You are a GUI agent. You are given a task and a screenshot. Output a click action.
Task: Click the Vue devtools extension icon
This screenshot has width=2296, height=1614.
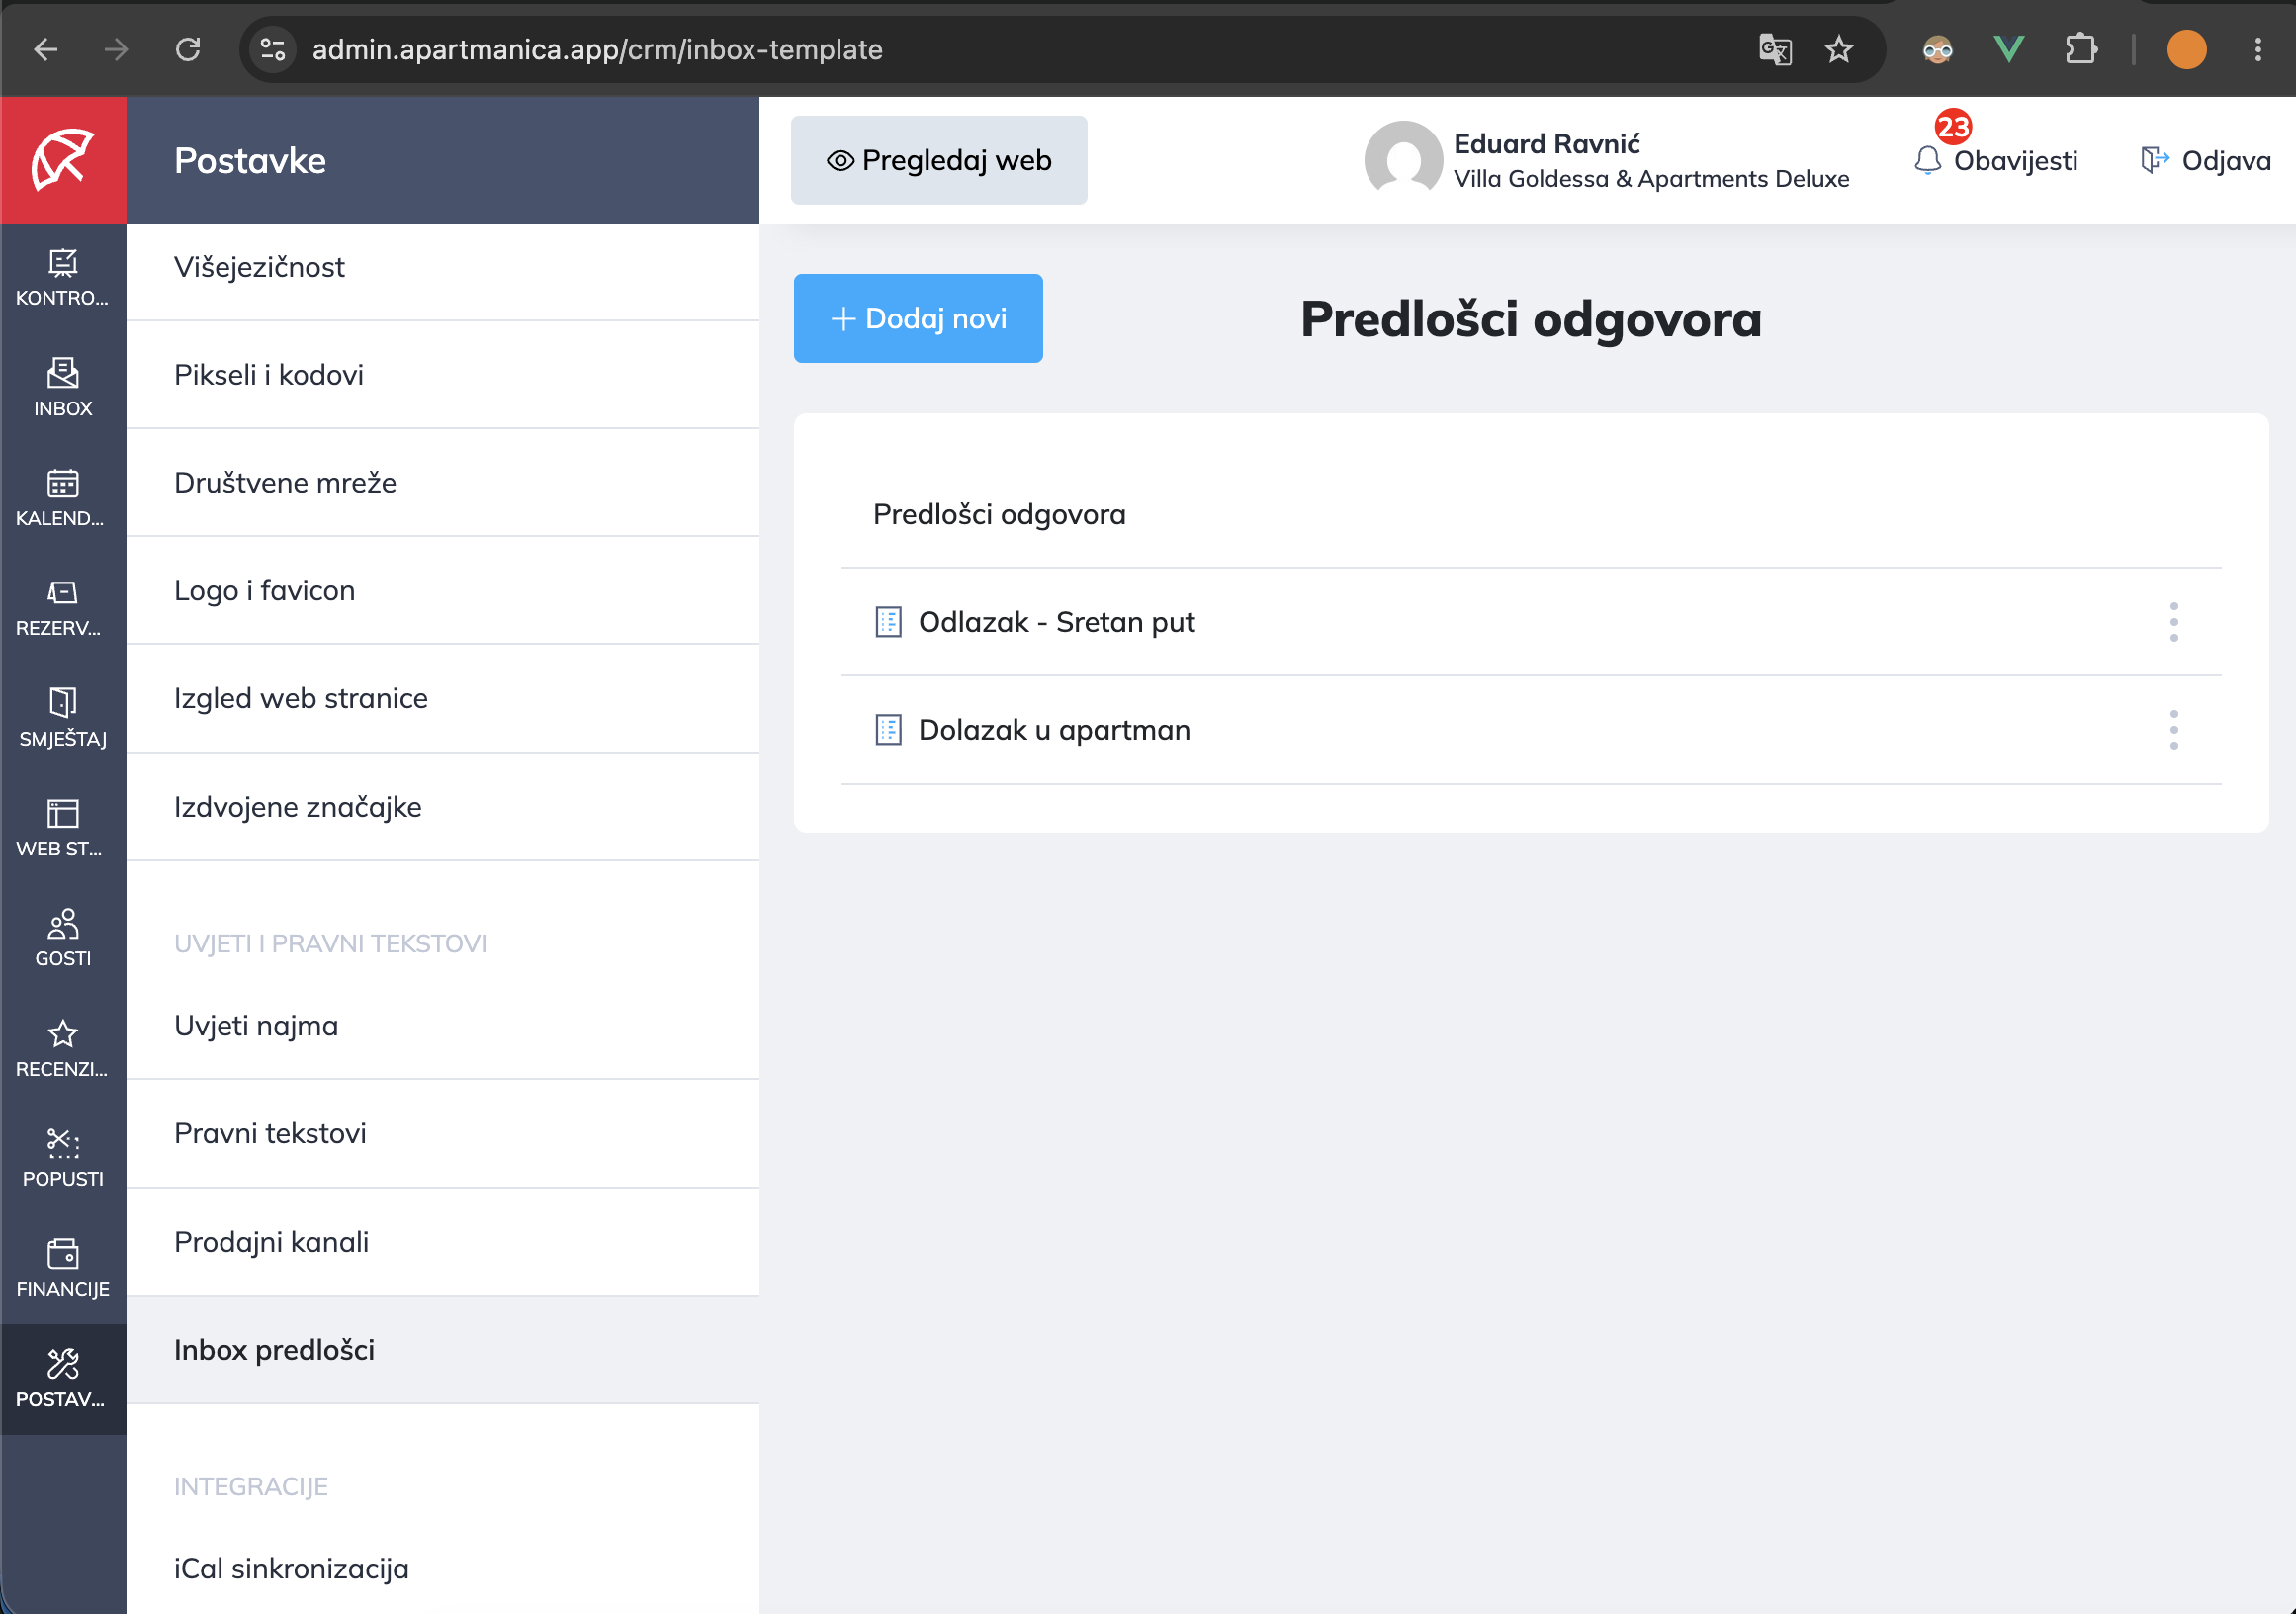click(x=2008, y=49)
